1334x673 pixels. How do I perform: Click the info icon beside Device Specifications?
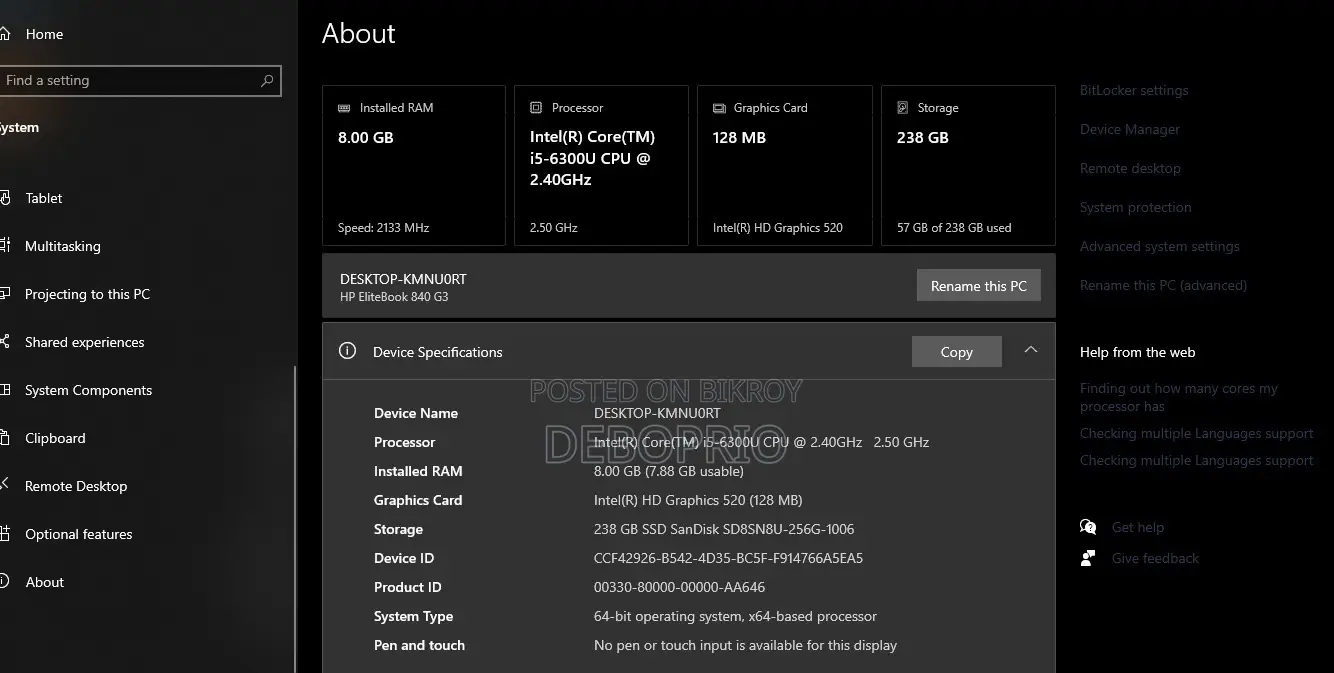click(x=347, y=351)
